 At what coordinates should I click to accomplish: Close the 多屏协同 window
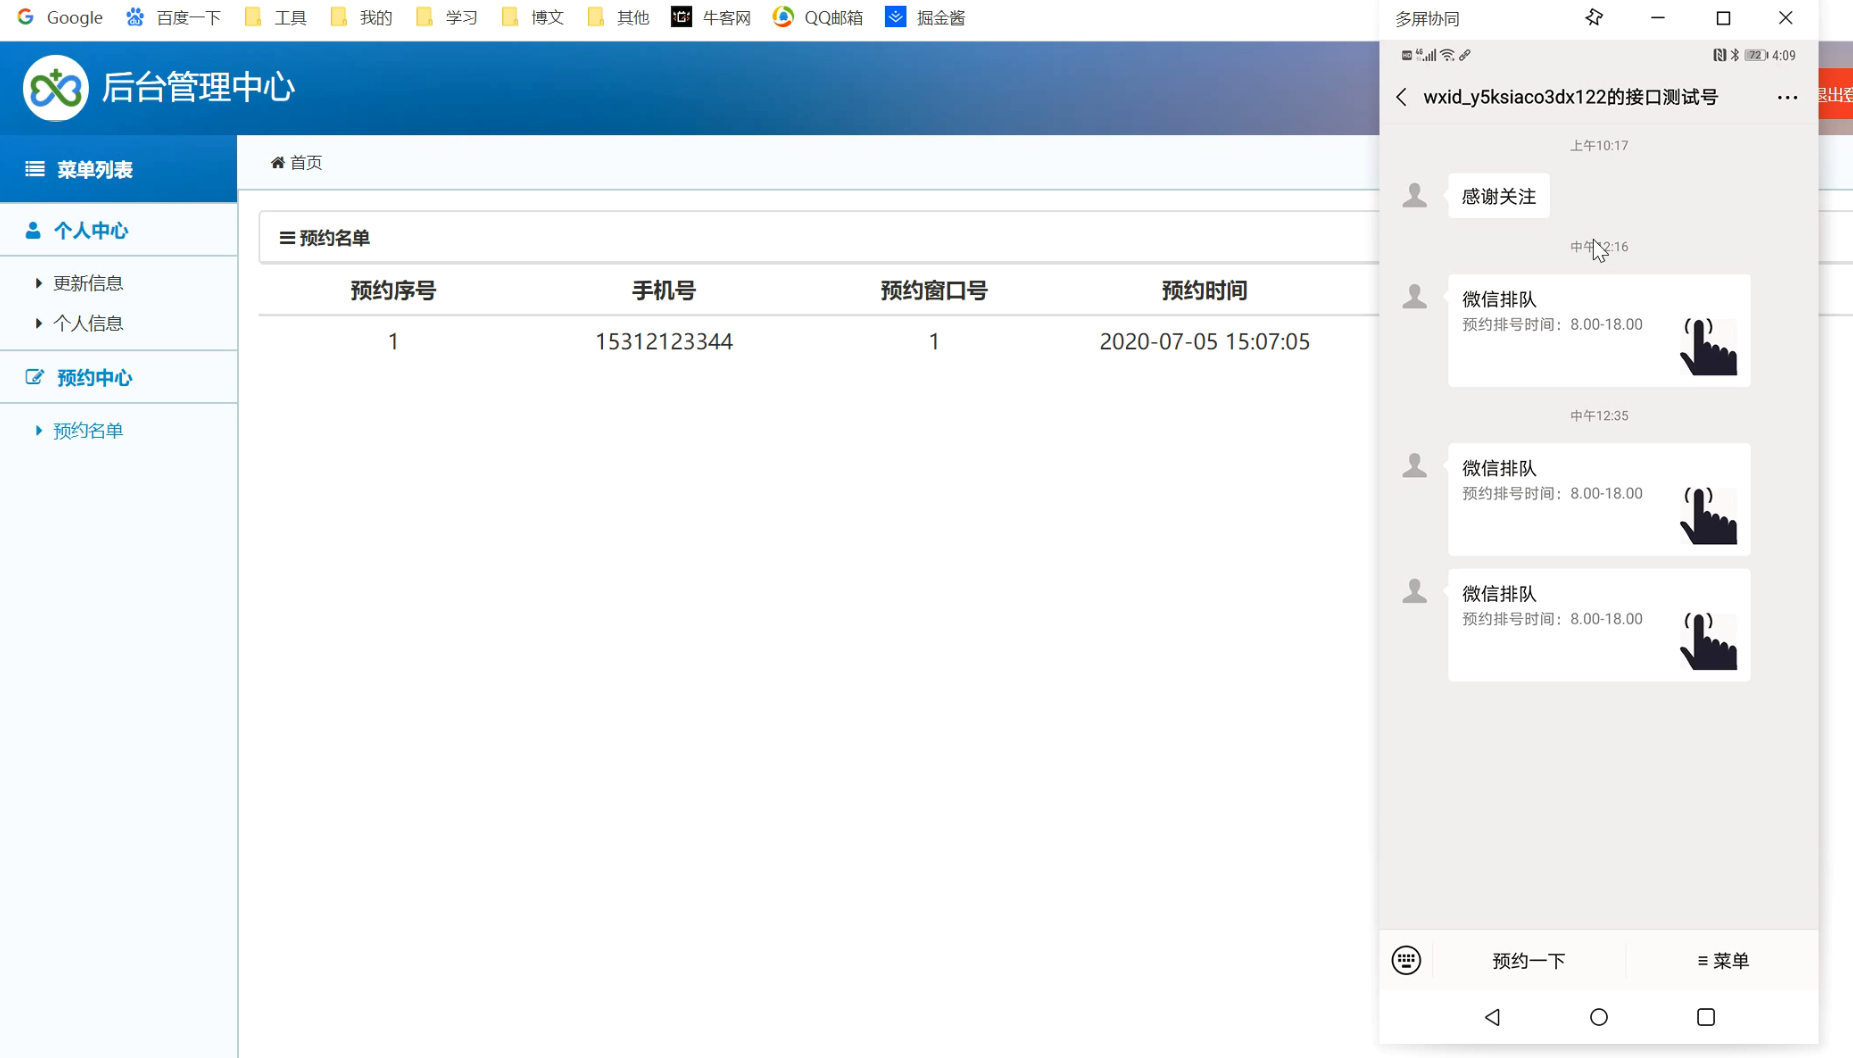[x=1785, y=18]
